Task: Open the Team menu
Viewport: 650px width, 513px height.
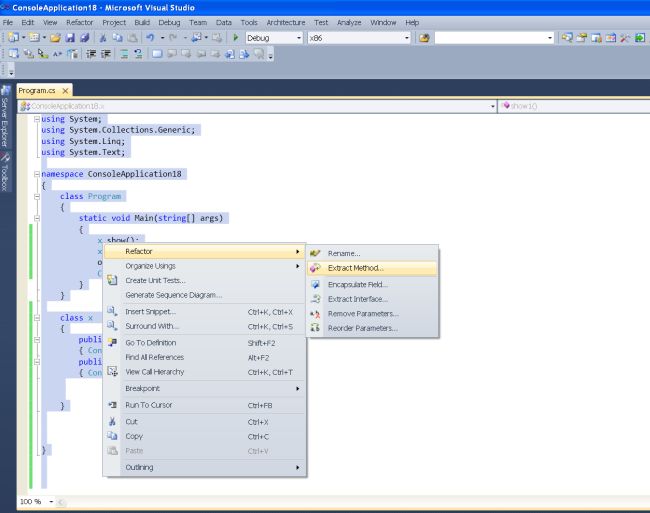Action: pyautogui.click(x=198, y=22)
